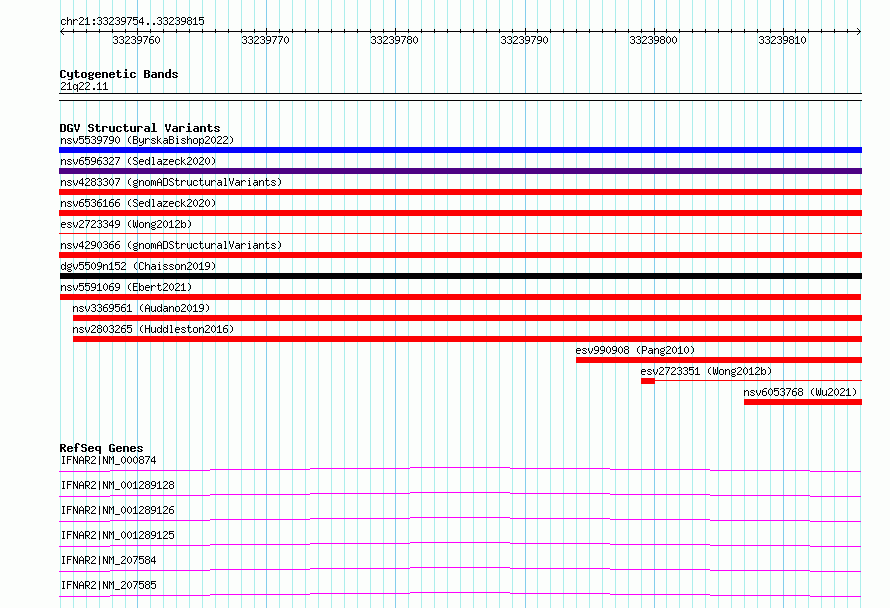Image resolution: width=890 pixels, height=608 pixels.
Task: Open nsv4290366 (gnomADStructuralVariants) variant label
Action: [171, 245]
